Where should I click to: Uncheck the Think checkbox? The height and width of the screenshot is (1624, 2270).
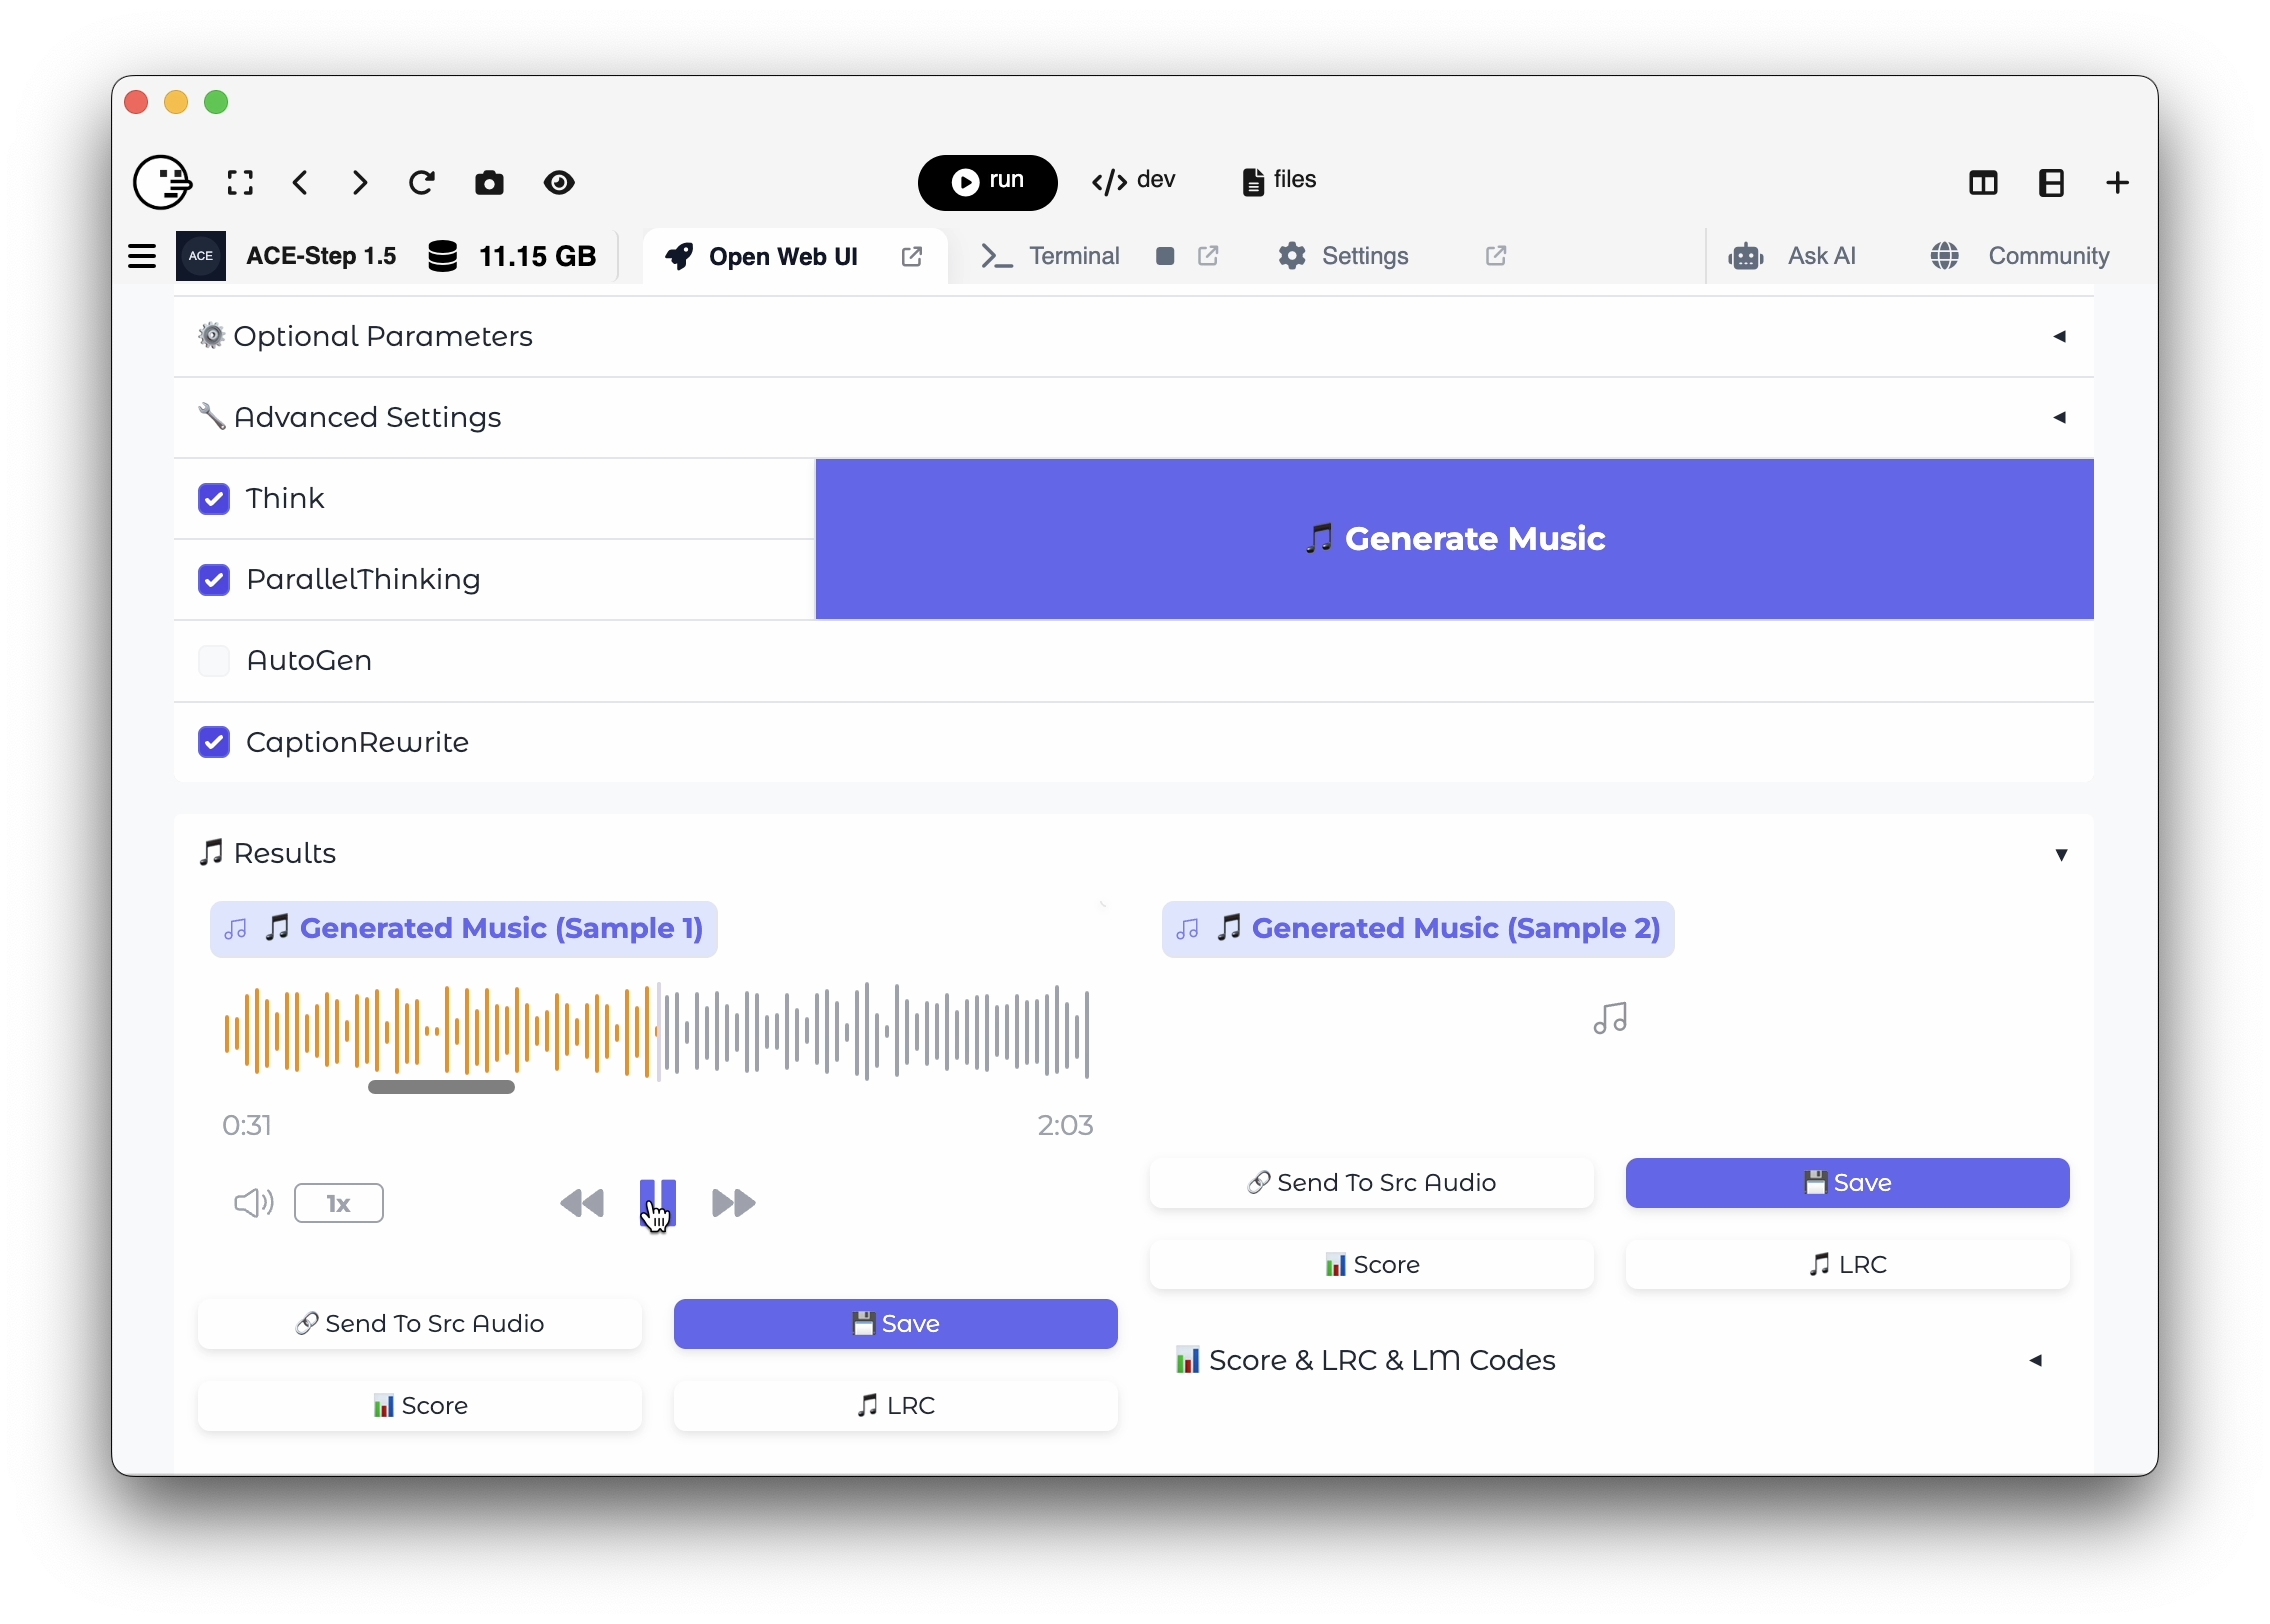pyautogui.click(x=214, y=499)
